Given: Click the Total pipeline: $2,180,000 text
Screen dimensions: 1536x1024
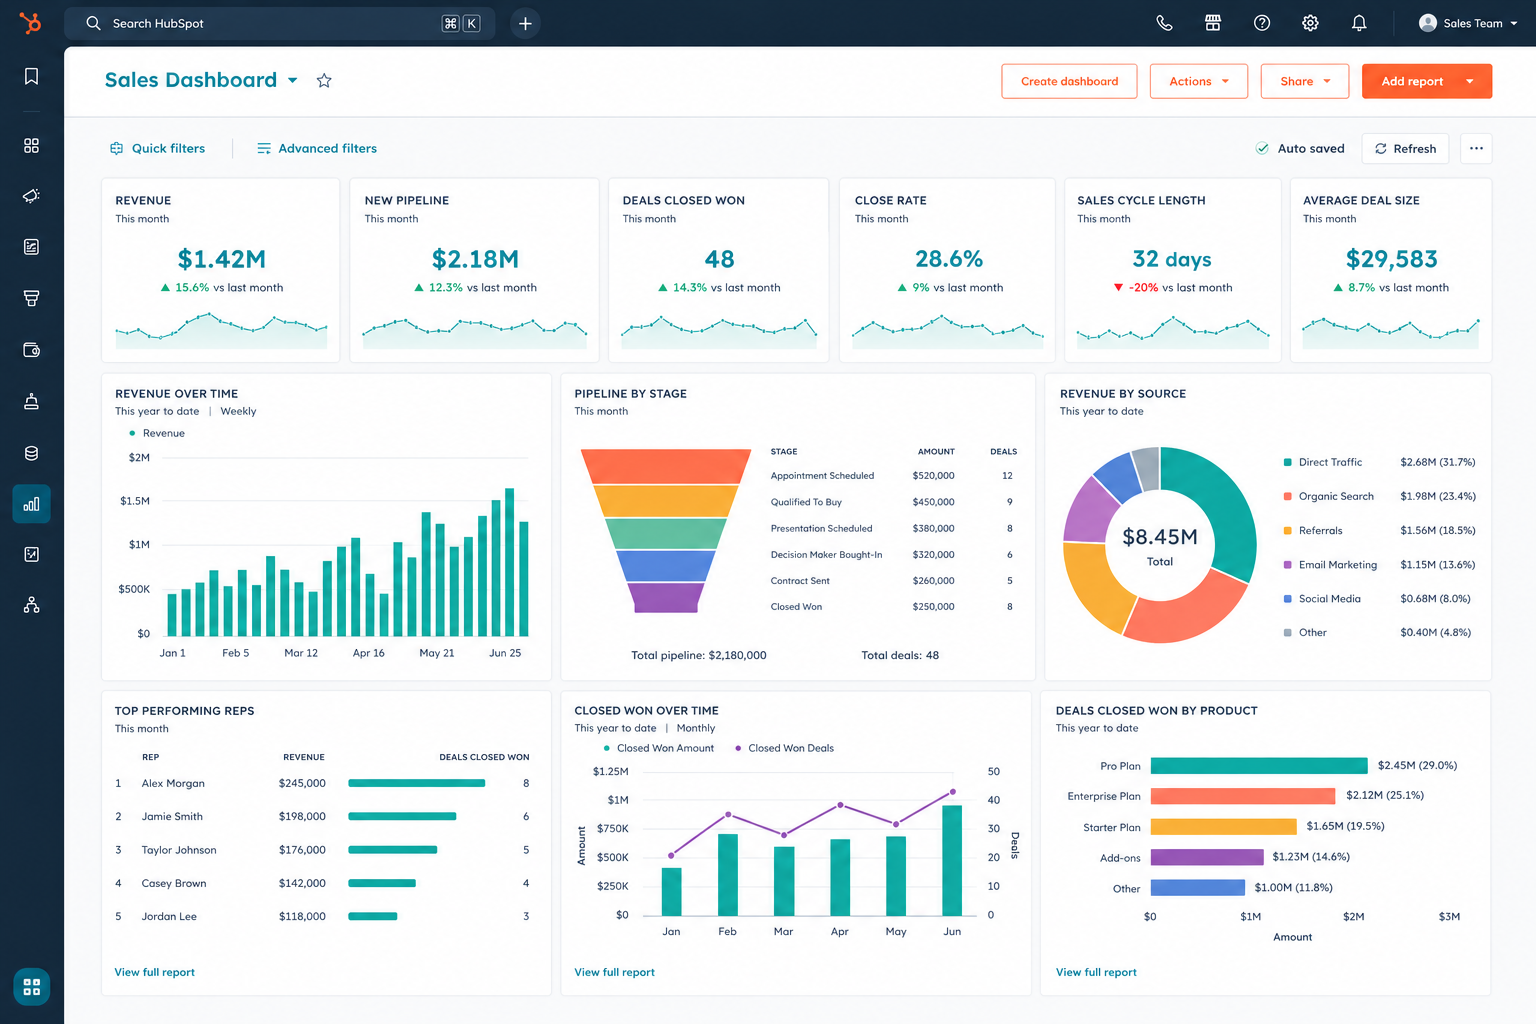Looking at the screenshot, I should tap(699, 655).
